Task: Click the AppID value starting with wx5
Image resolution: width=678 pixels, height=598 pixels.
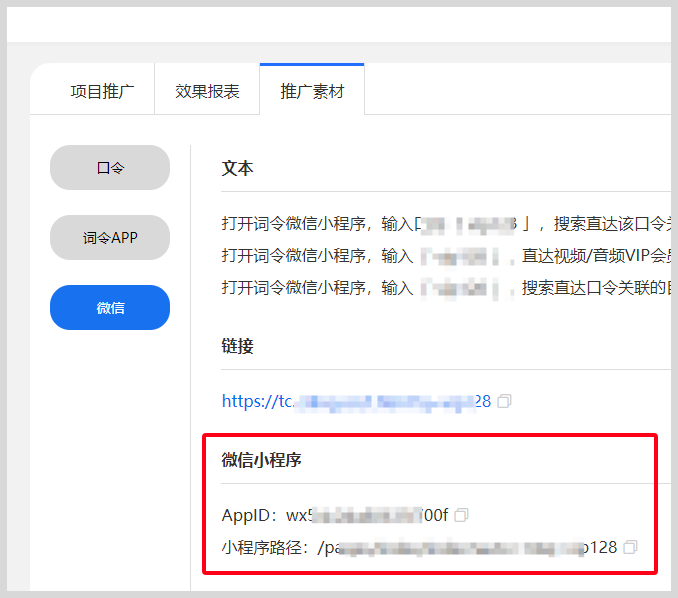Action: click(x=367, y=515)
